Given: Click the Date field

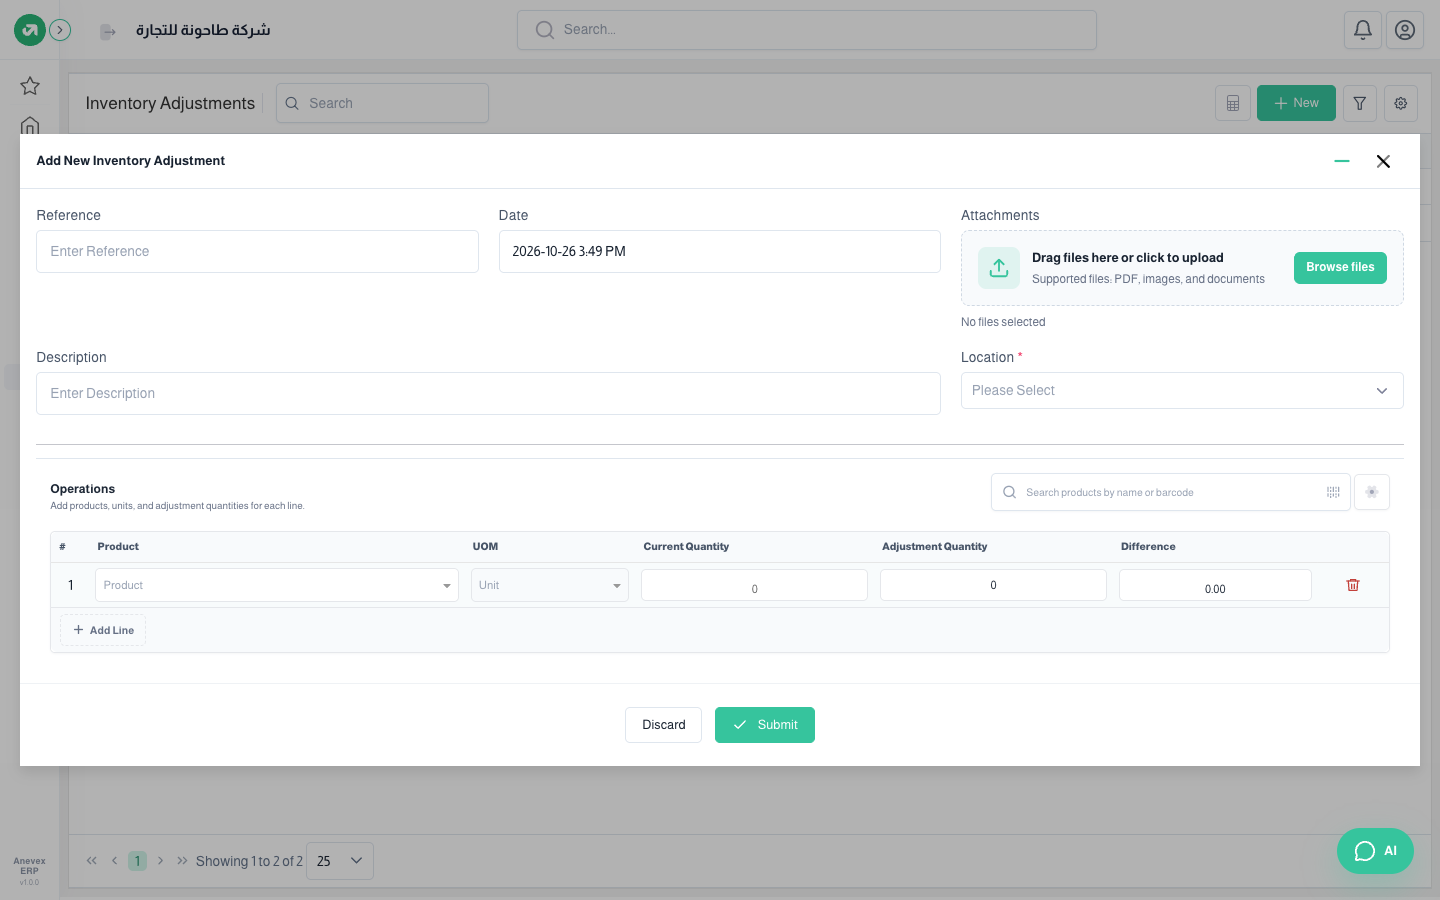Looking at the screenshot, I should coord(720,252).
